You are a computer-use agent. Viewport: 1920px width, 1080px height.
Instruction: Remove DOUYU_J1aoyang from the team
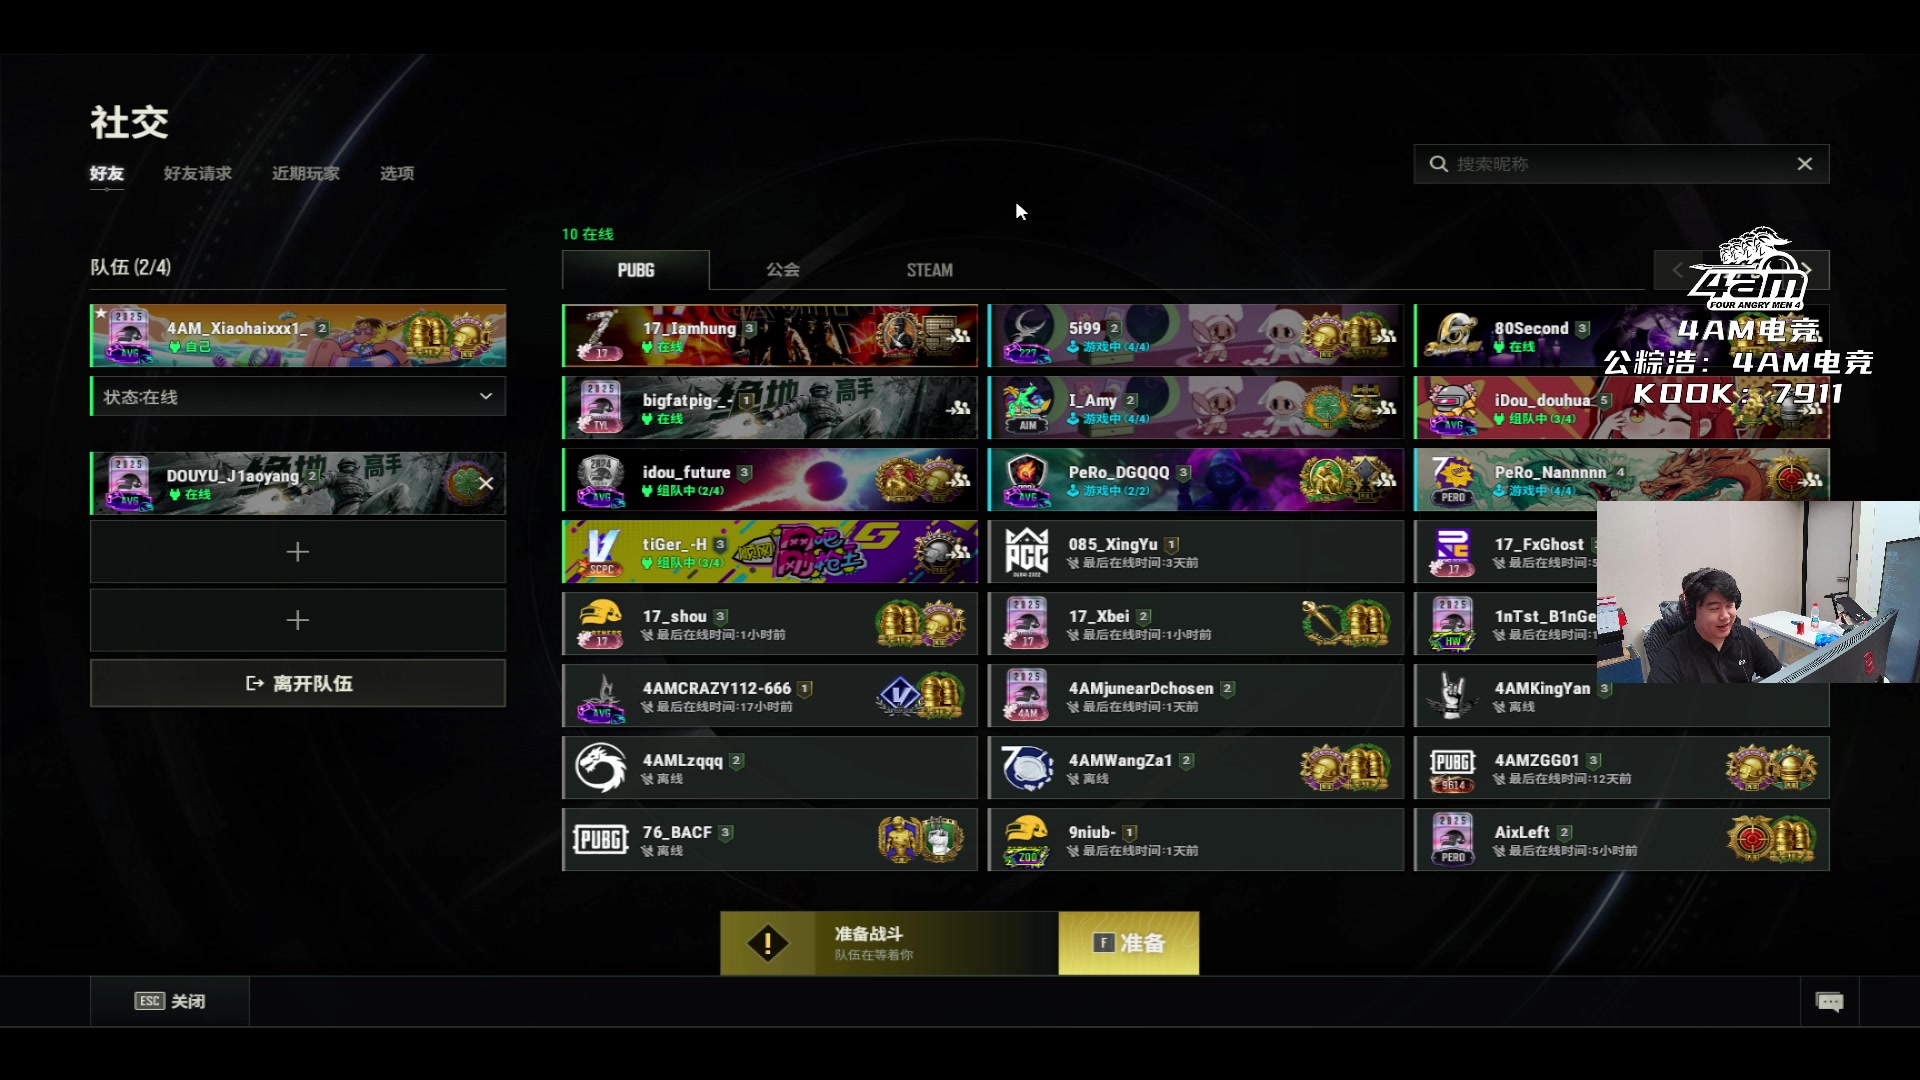coord(486,483)
